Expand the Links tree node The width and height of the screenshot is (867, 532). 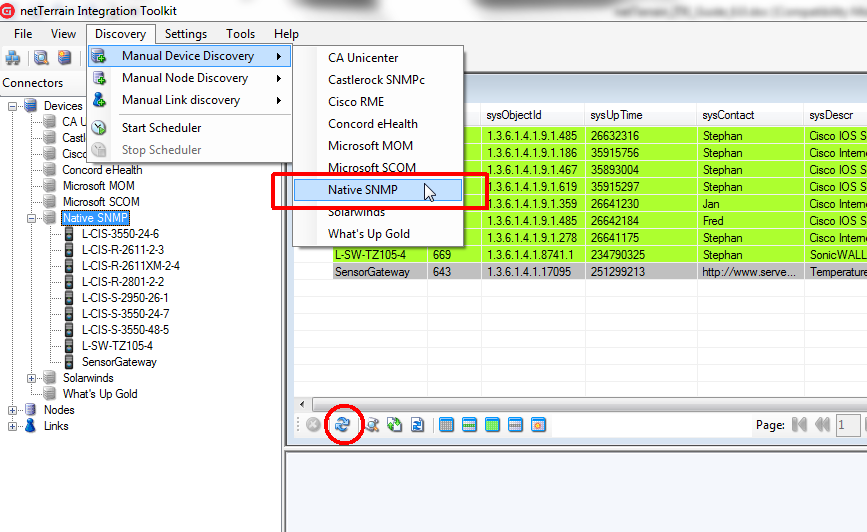(13, 426)
